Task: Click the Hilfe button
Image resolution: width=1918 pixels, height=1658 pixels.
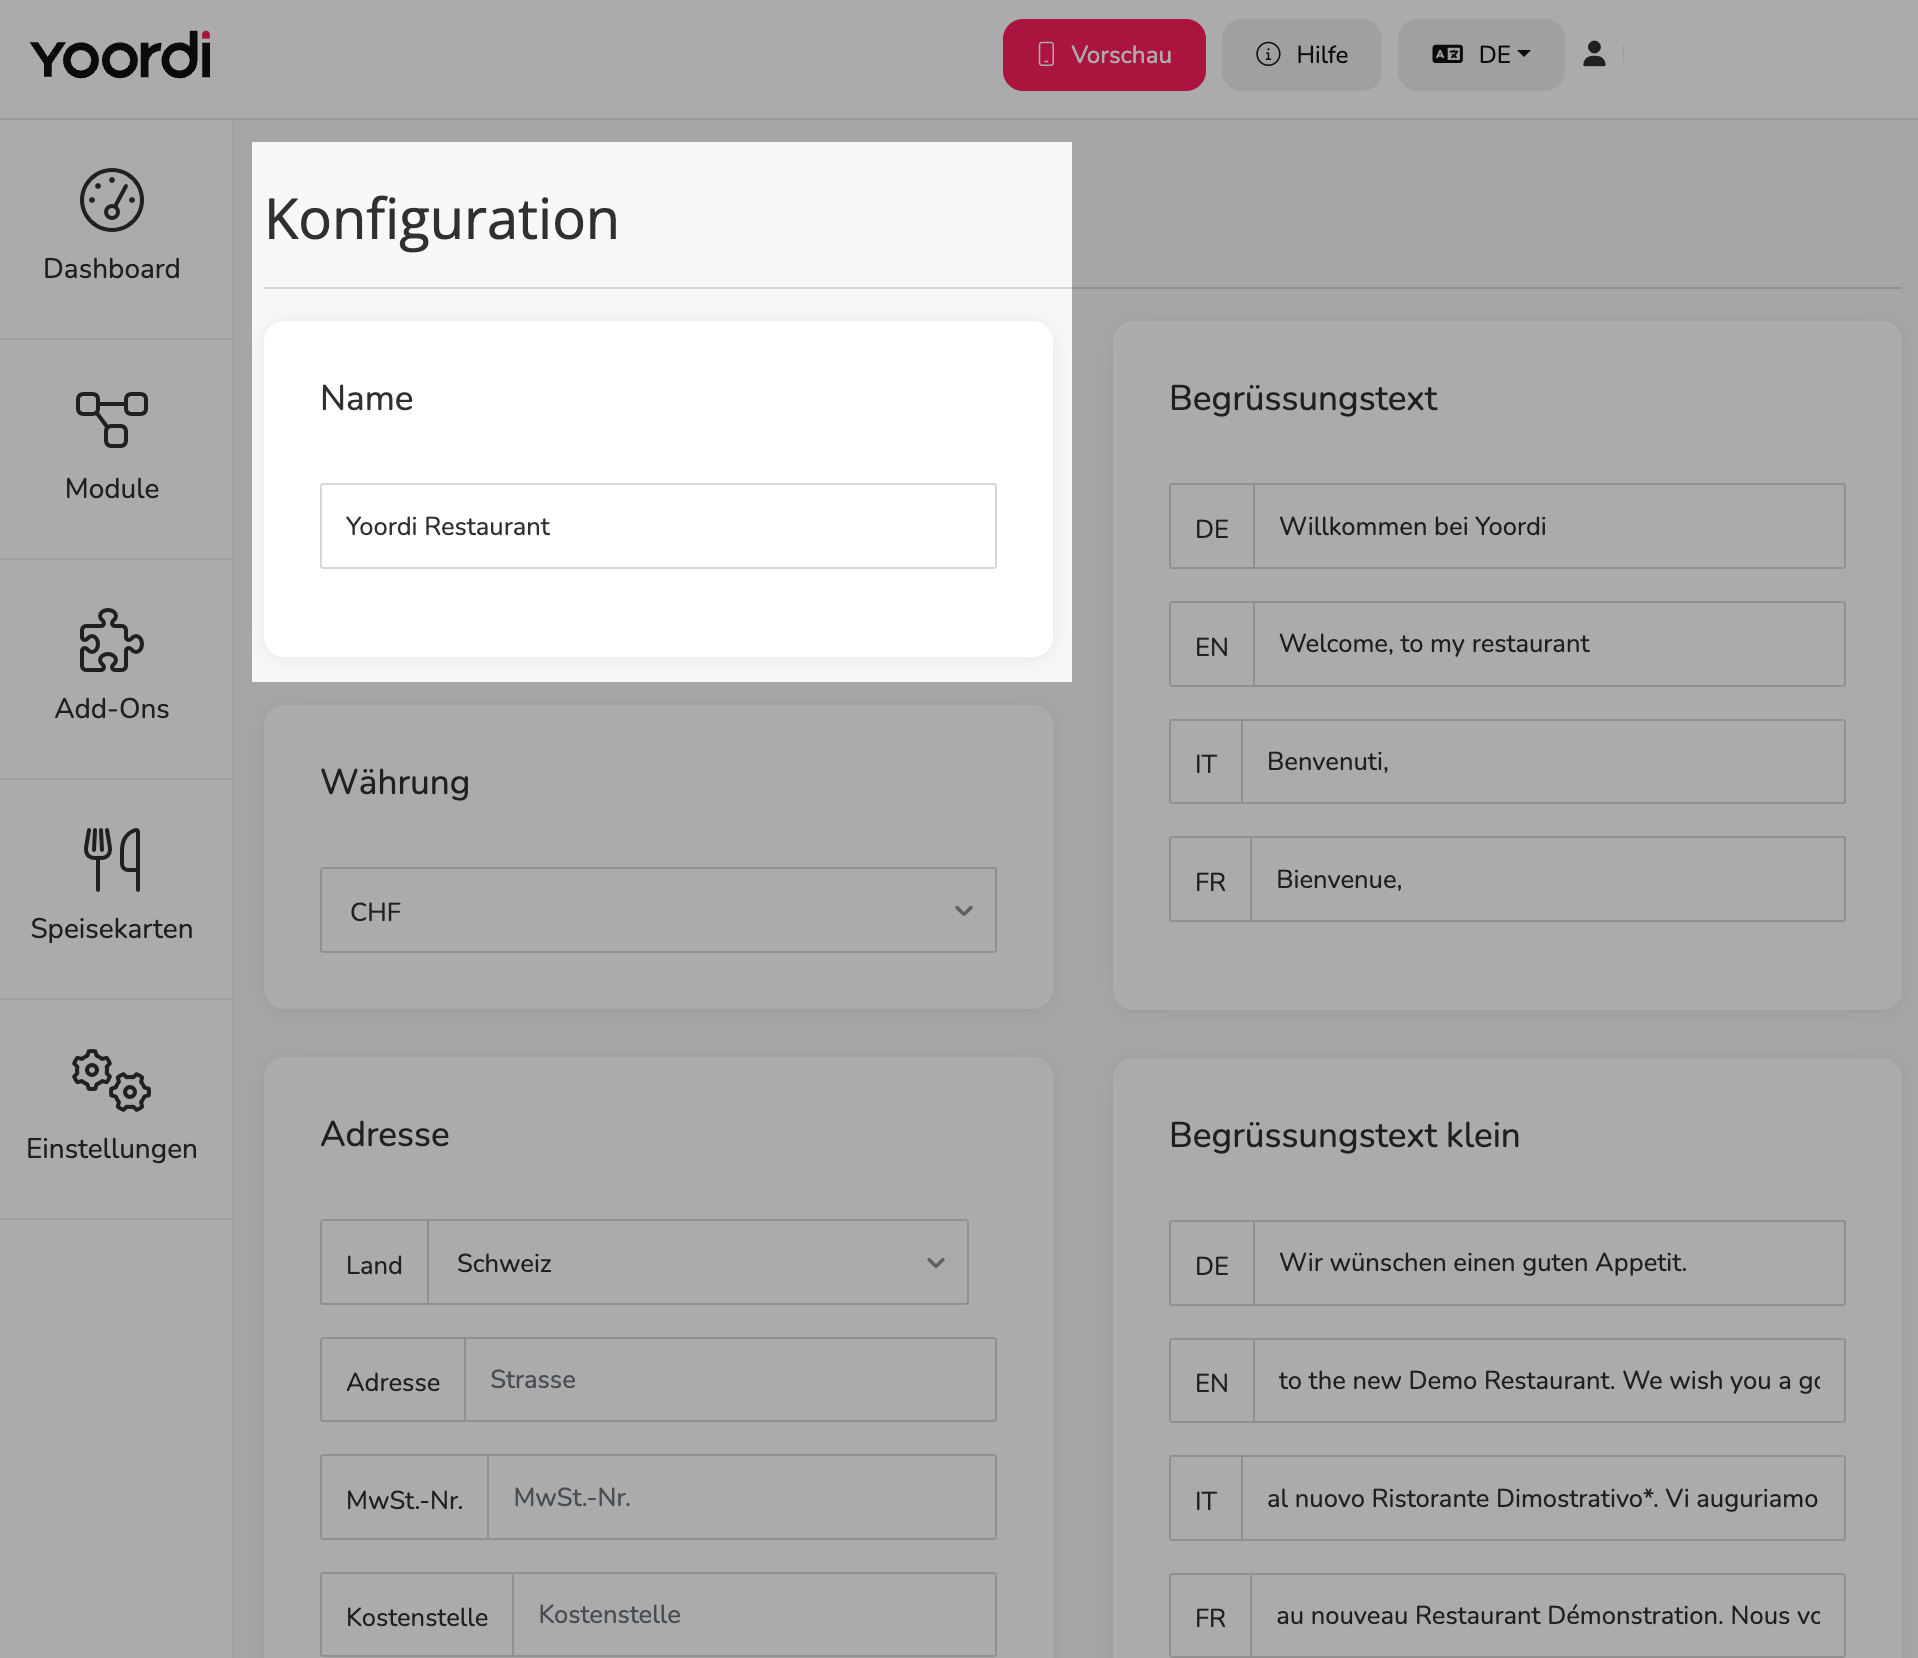Action: pyautogui.click(x=1302, y=55)
